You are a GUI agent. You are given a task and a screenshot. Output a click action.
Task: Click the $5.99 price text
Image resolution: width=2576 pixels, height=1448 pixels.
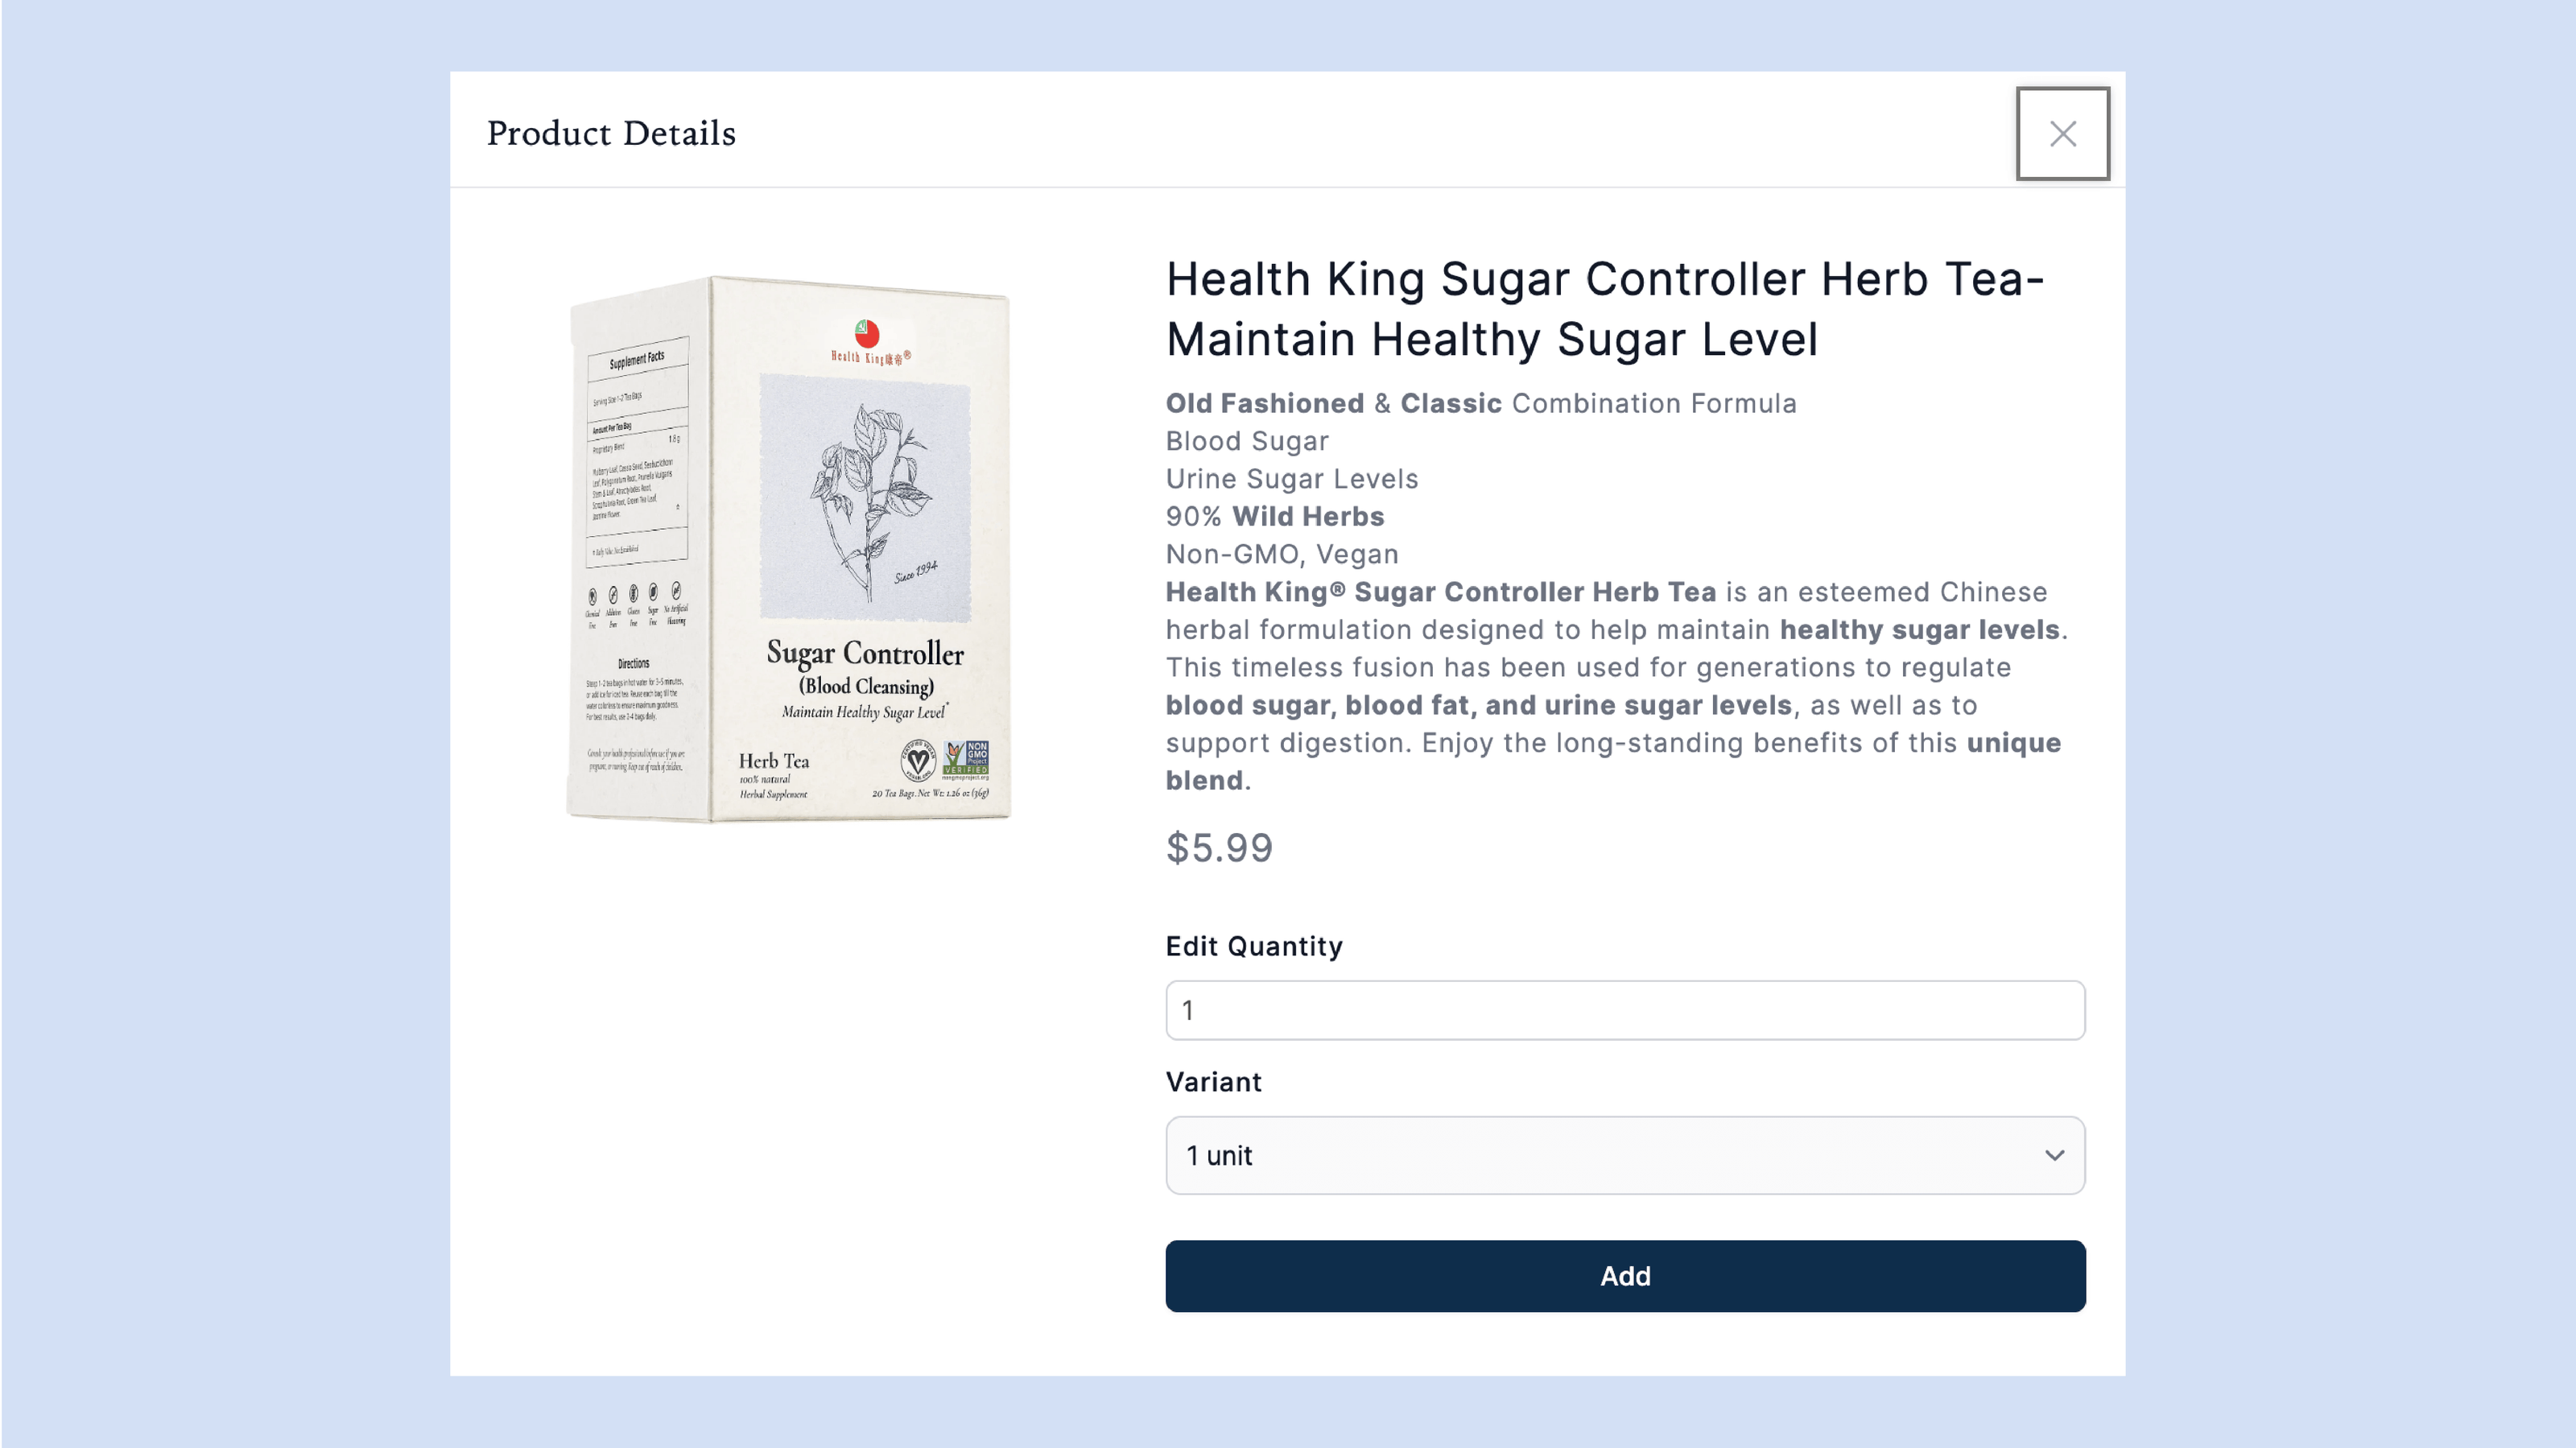(x=1219, y=848)
